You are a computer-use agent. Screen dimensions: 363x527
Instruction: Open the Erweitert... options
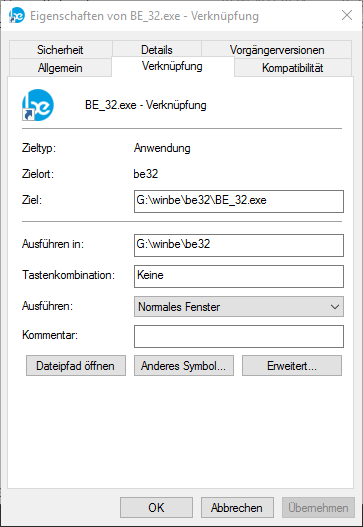[x=292, y=366]
